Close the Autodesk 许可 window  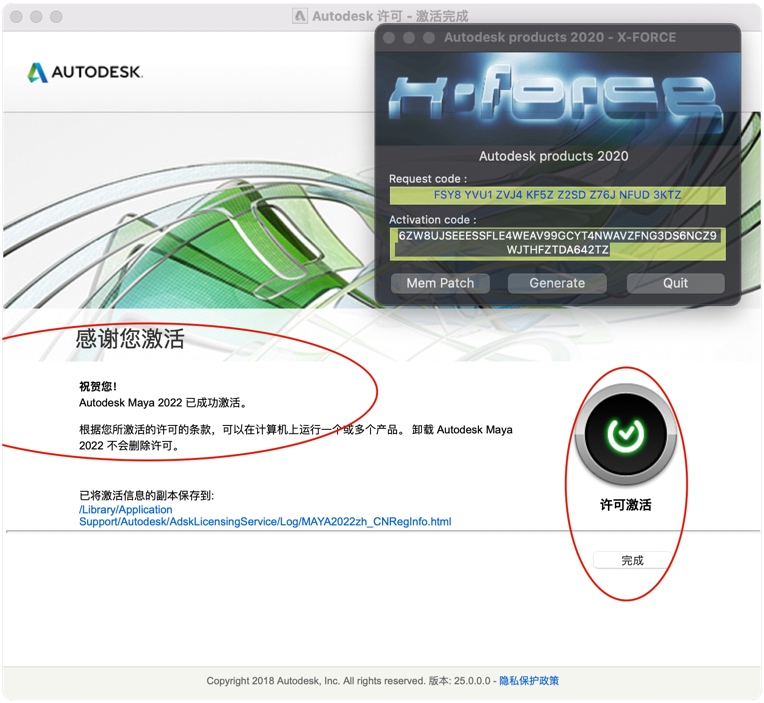pyautogui.click(x=16, y=17)
